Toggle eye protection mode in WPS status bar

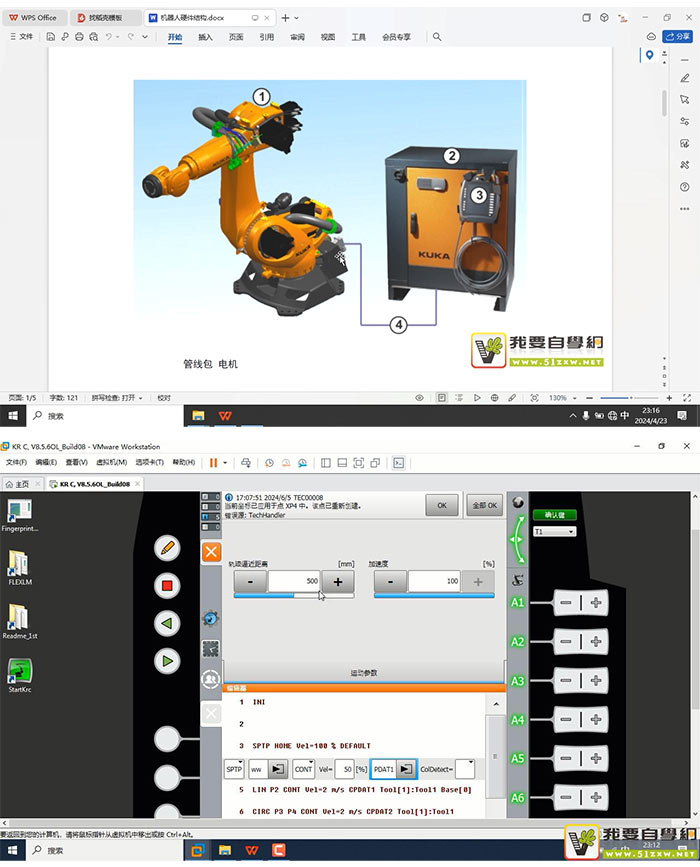pyautogui.click(x=419, y=398)
